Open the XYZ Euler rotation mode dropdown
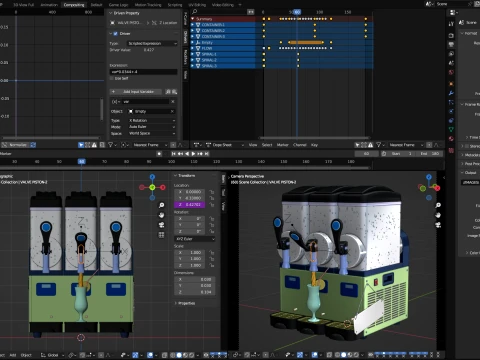Screen dimensions: 480x360 tap(195, 239)
